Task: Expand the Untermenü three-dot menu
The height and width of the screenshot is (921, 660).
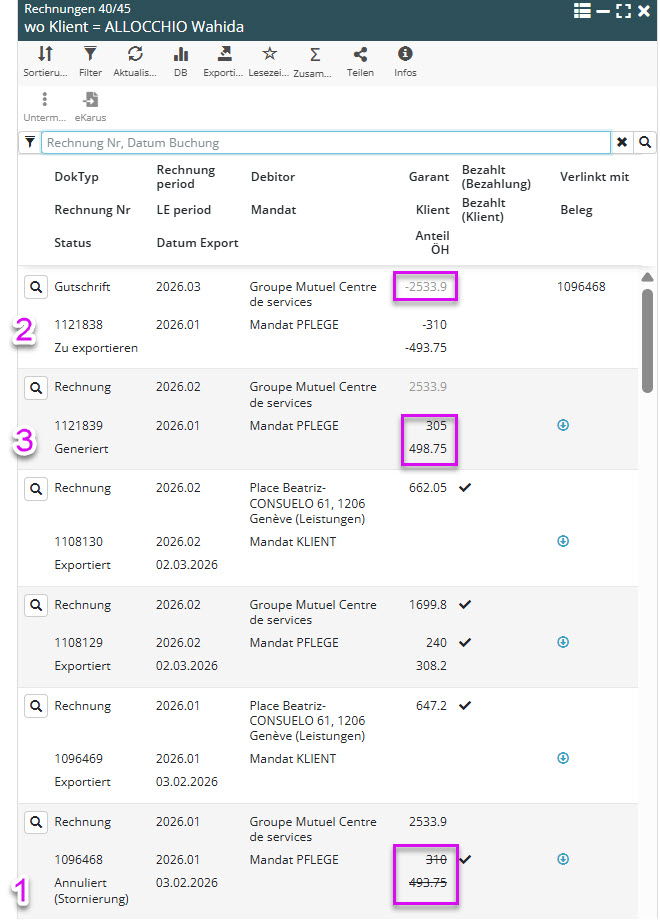Action: pyautogui.click(x=45, y=100)
